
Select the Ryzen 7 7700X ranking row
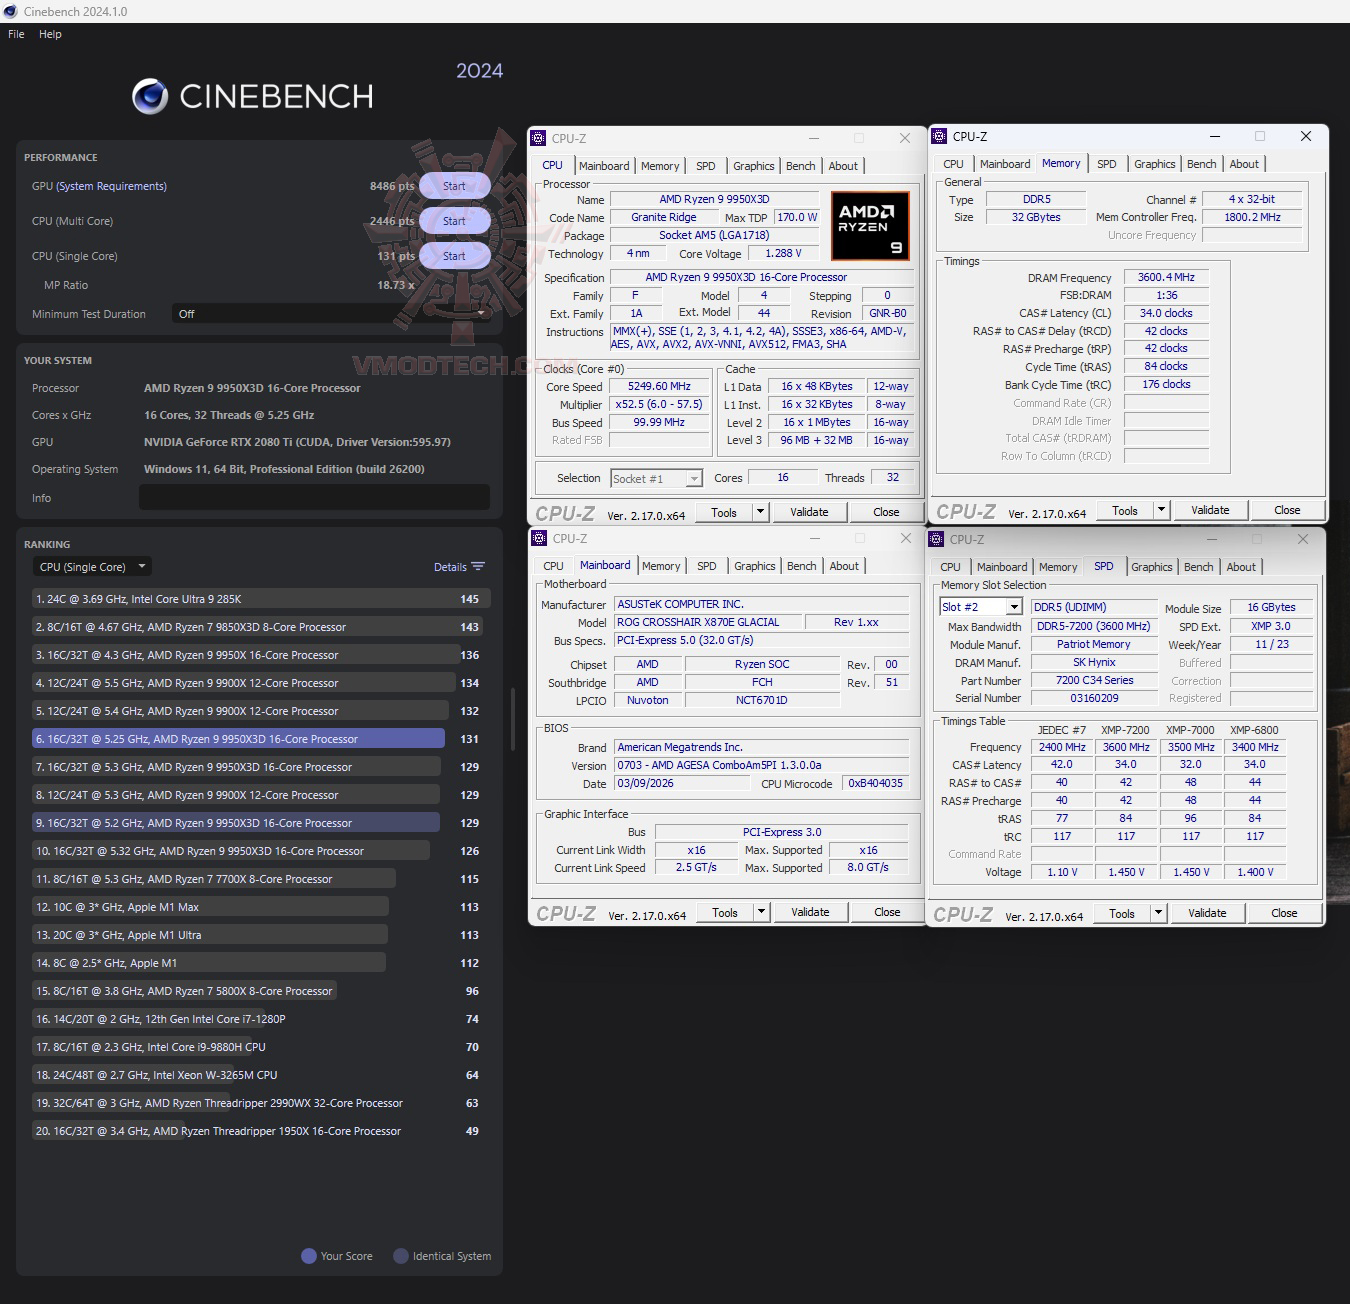tap(261, 879)
